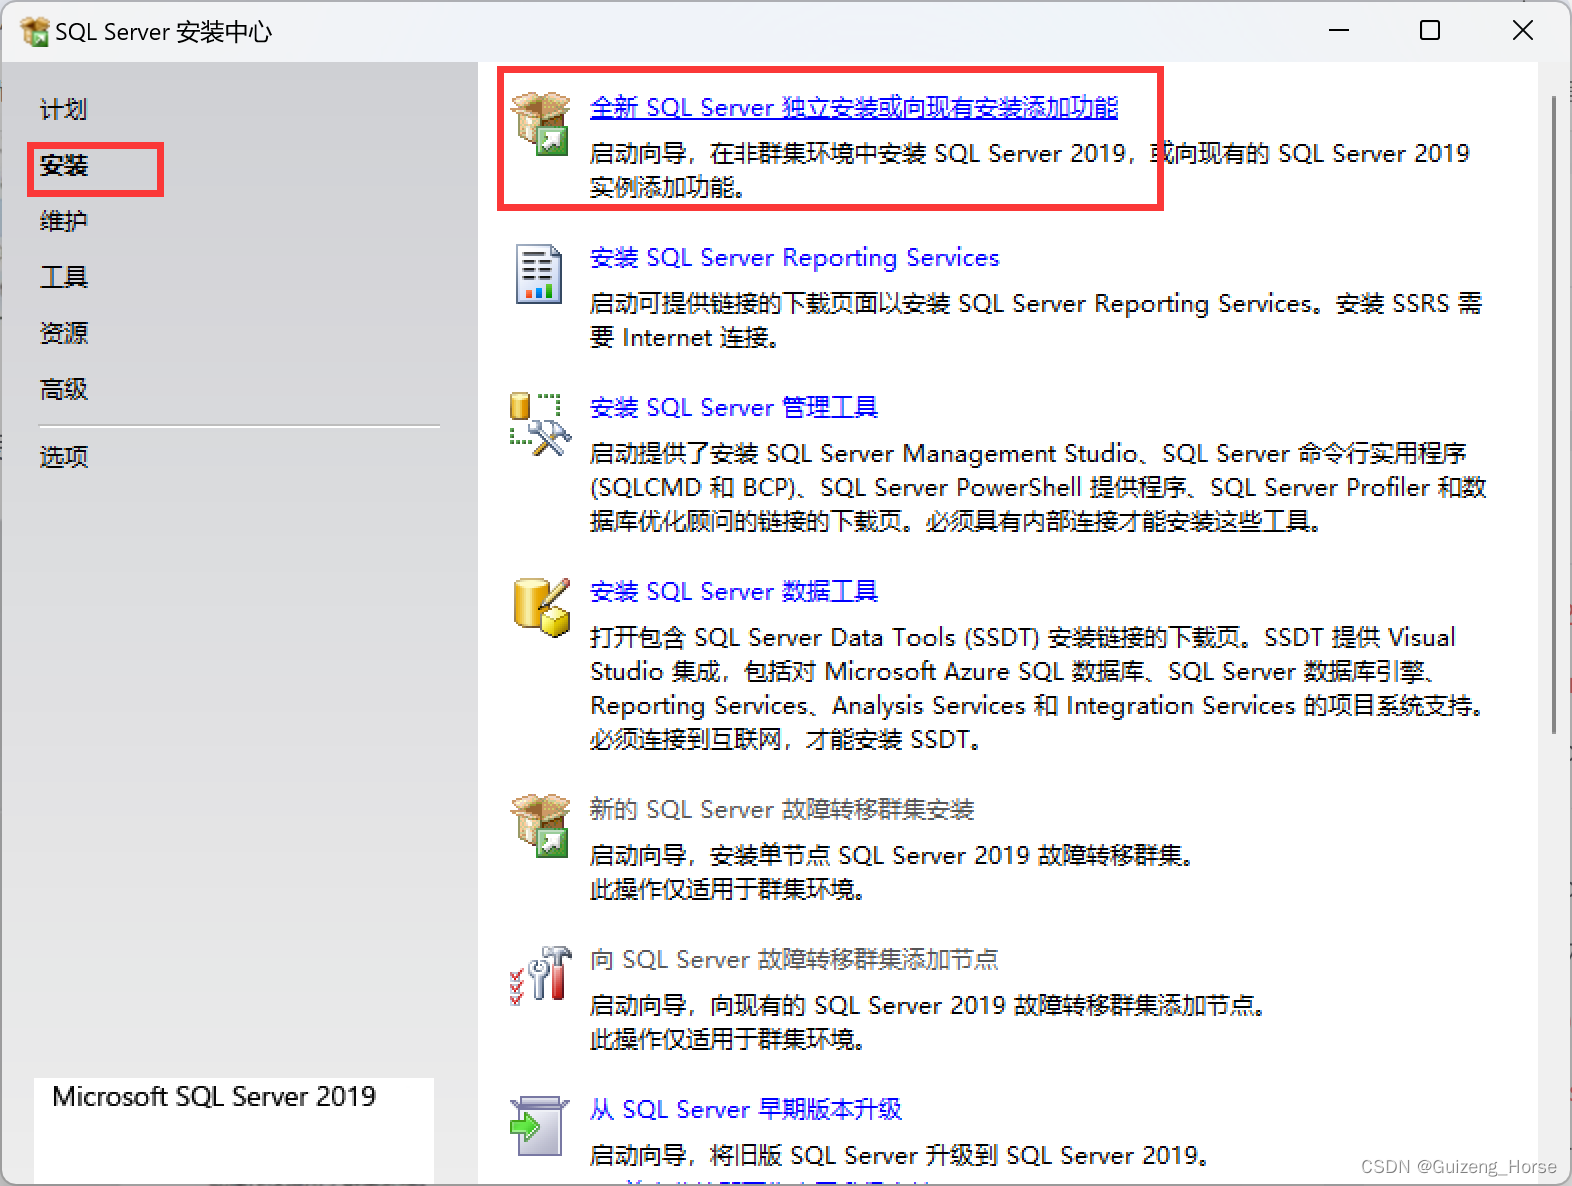This screenshot has height=1186, width=1572.
Task: Click 向 SQL Server 故障转移群集添加节点
Action: (794, 959)
